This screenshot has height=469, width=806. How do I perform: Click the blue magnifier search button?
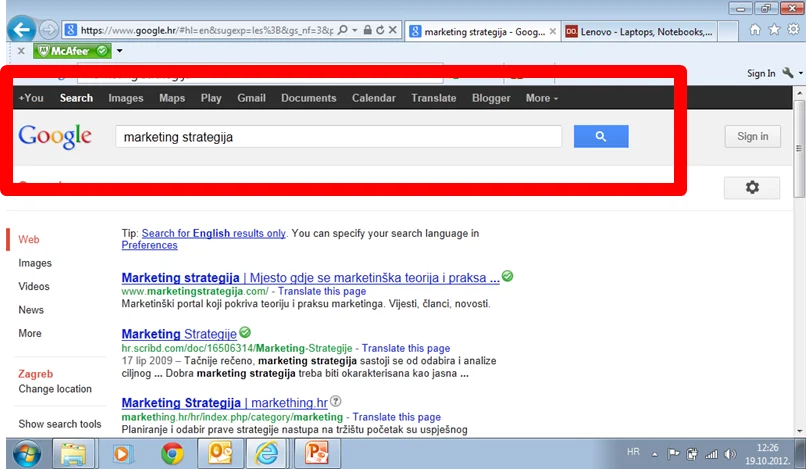click(601, 136)
